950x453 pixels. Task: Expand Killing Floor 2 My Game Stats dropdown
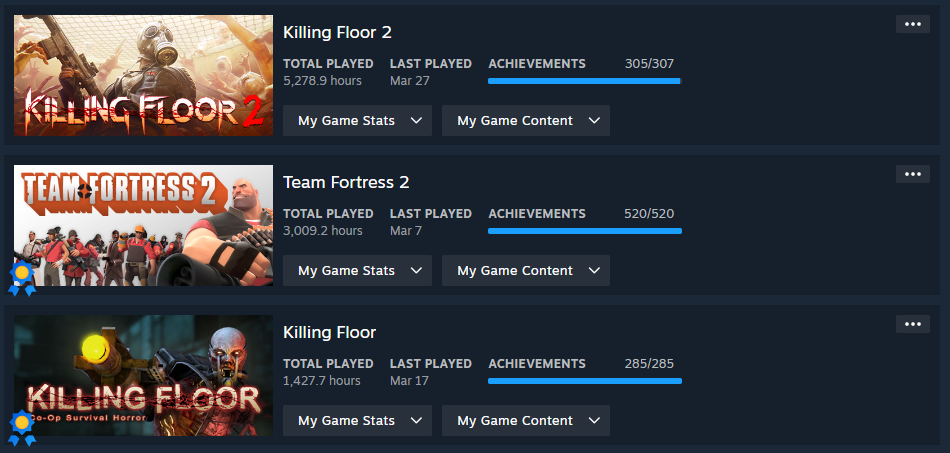[x=357, y=121]
